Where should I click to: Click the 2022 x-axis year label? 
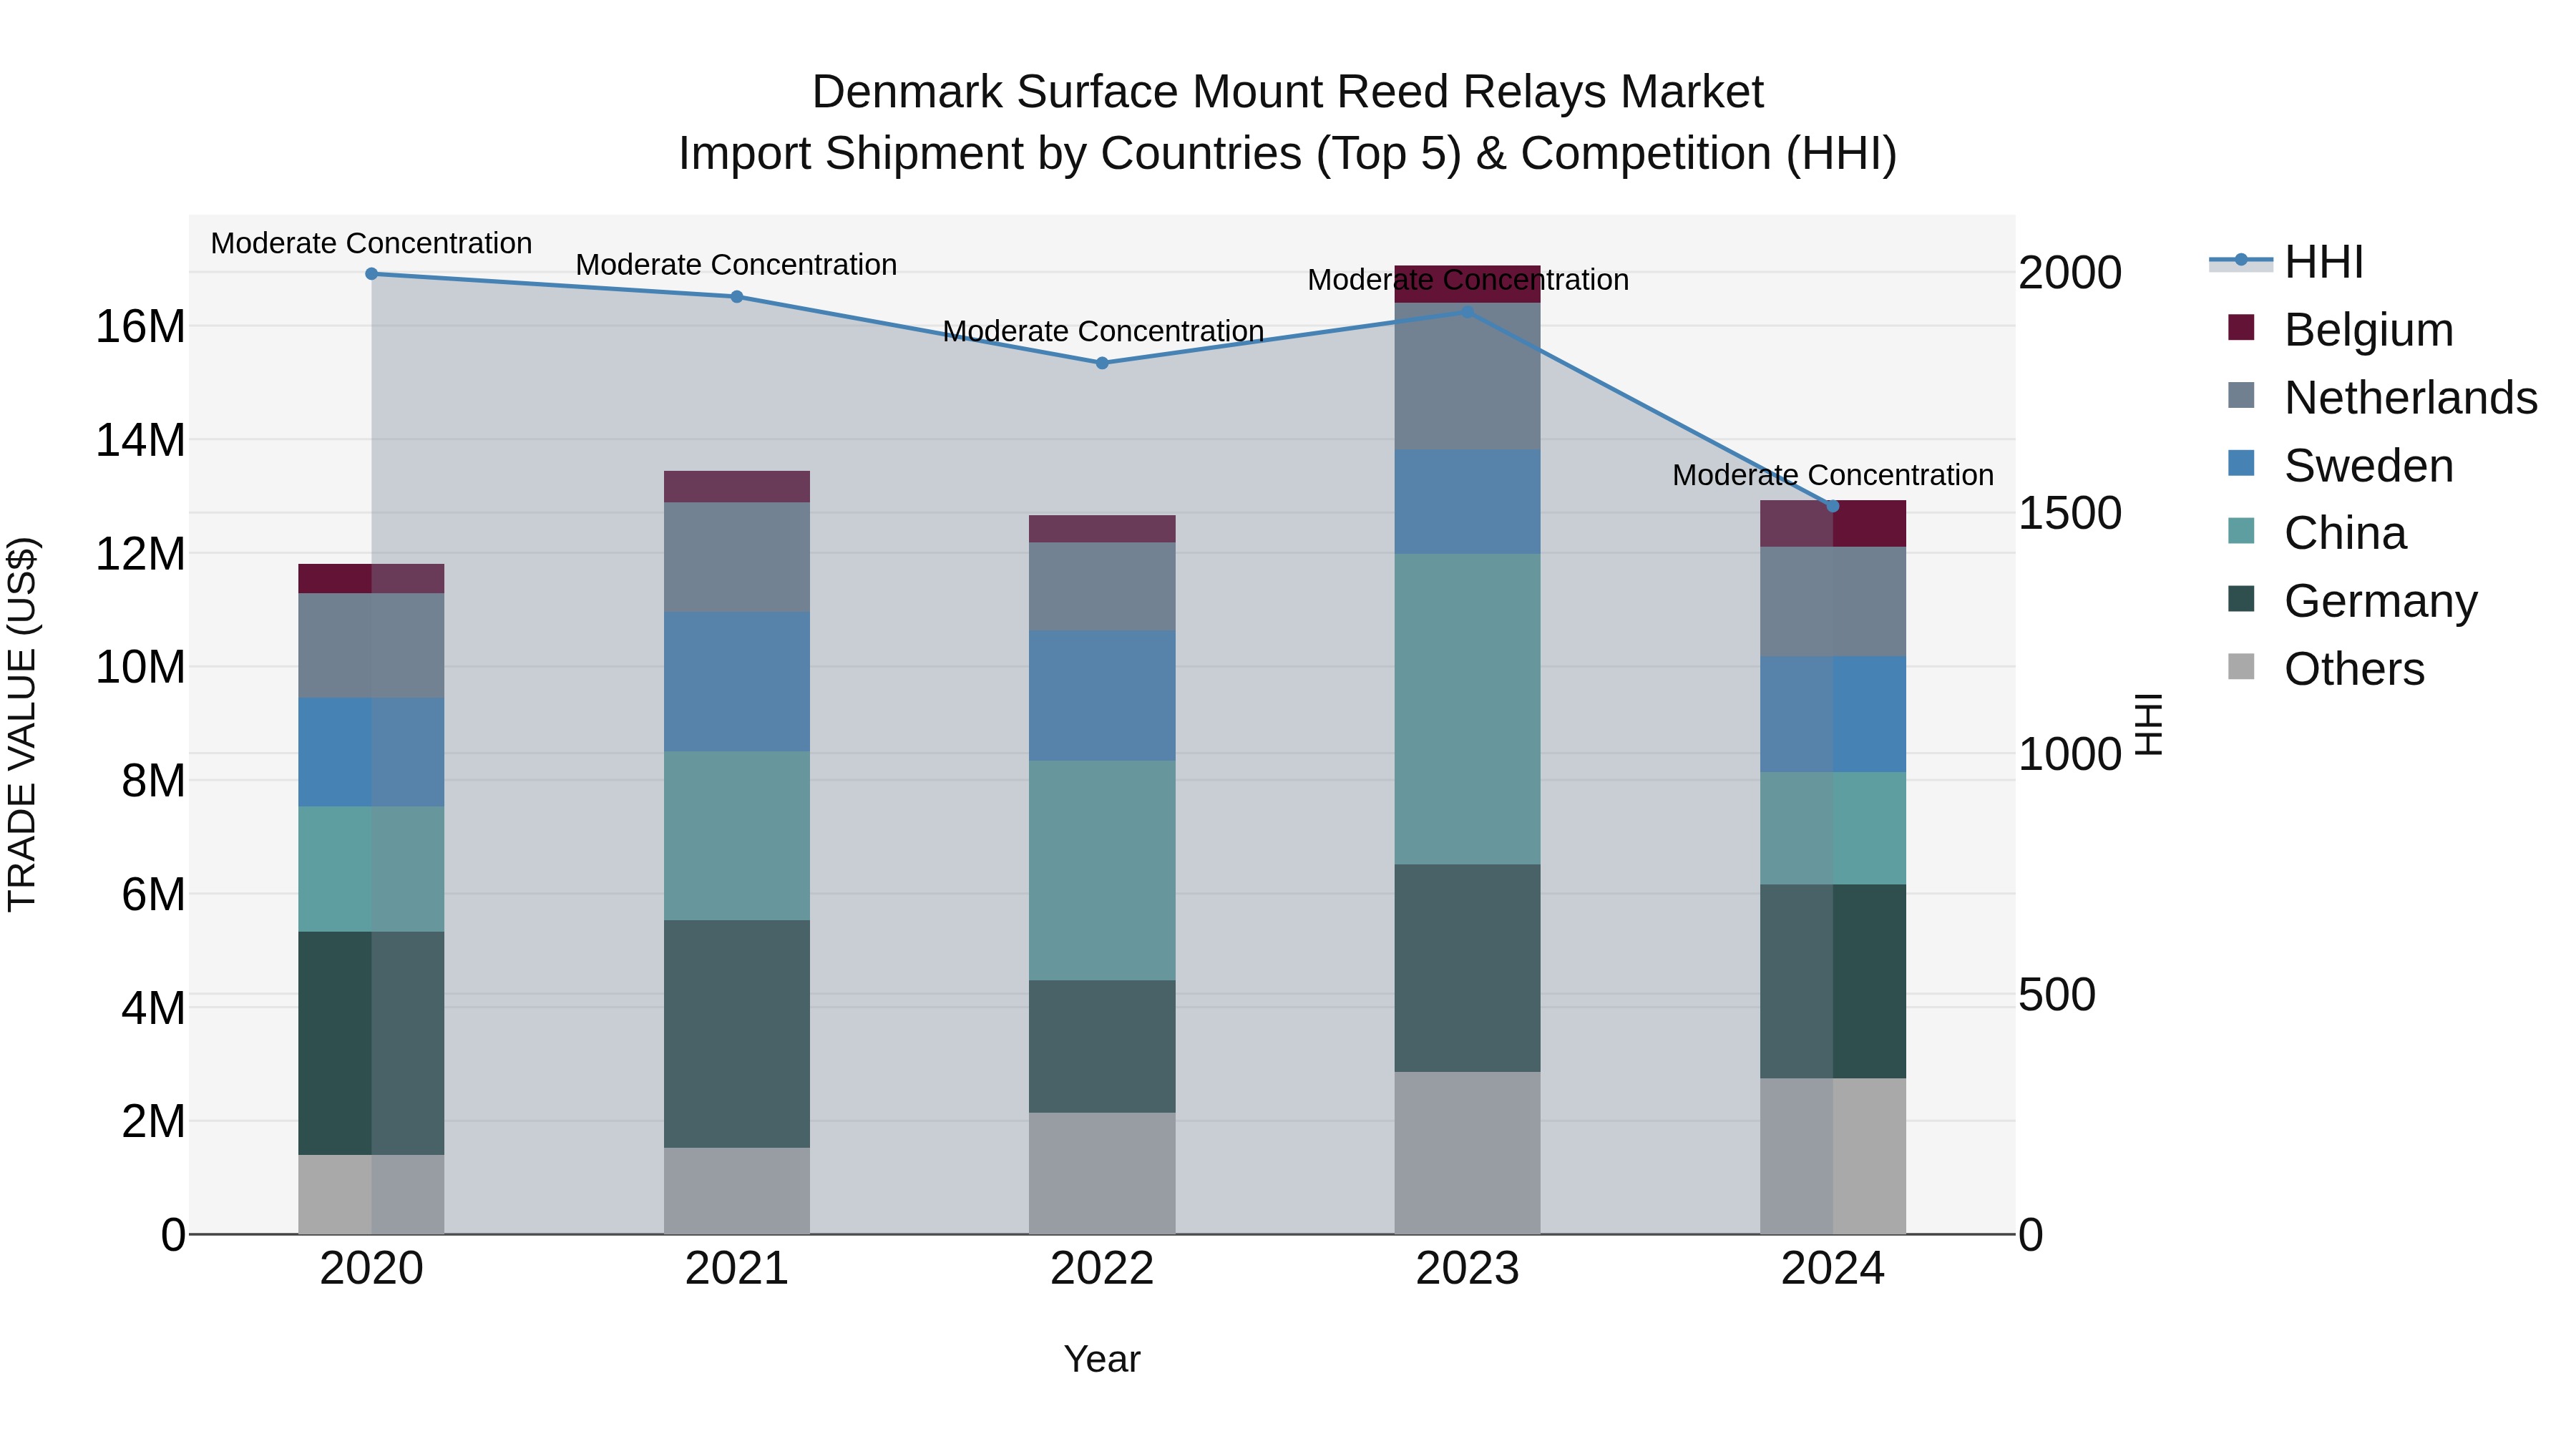point(1102,1269)
